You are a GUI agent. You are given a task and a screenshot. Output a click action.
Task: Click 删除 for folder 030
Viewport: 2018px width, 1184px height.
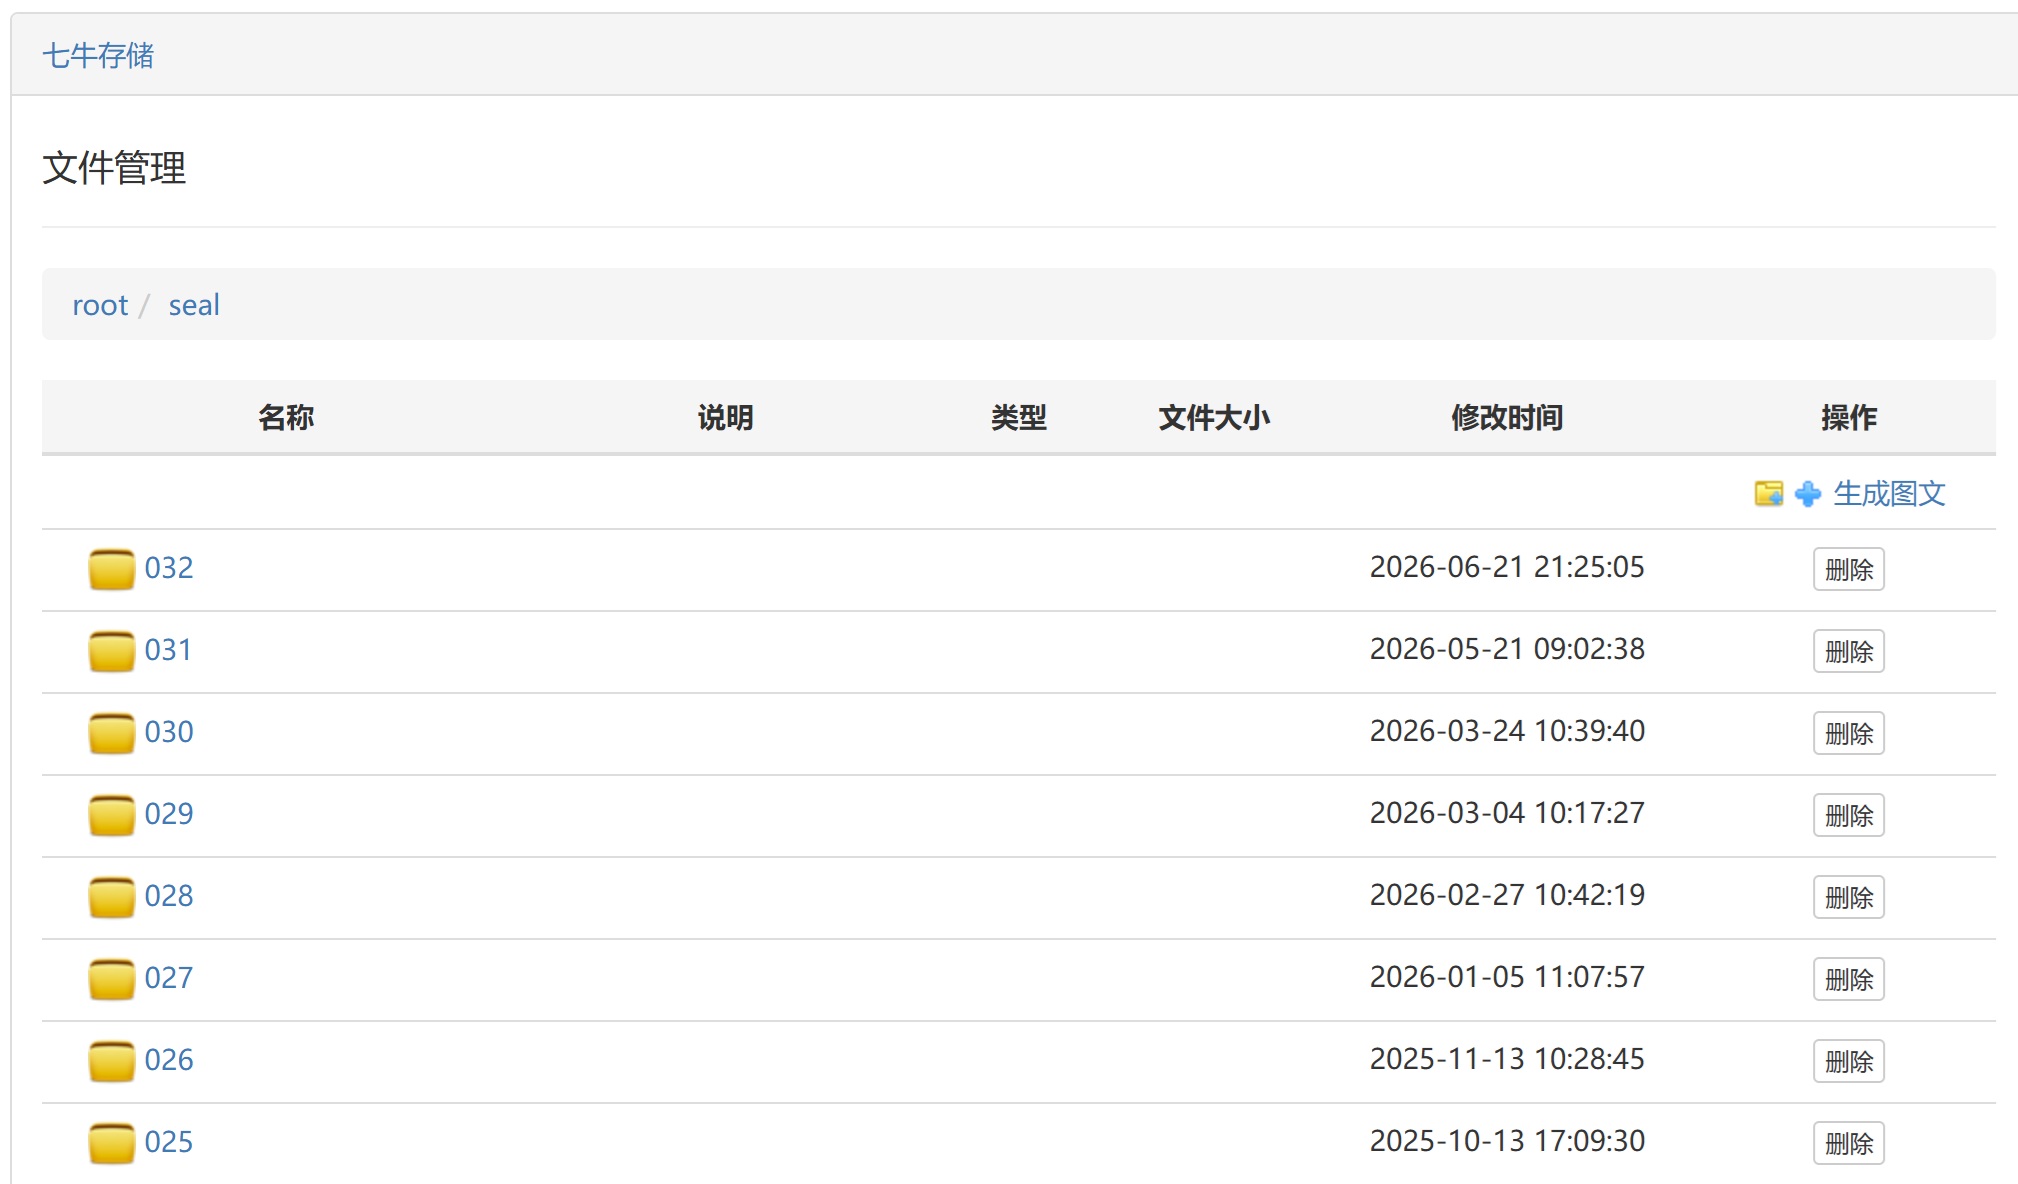pyautogui.click(x=1849, y=733)
